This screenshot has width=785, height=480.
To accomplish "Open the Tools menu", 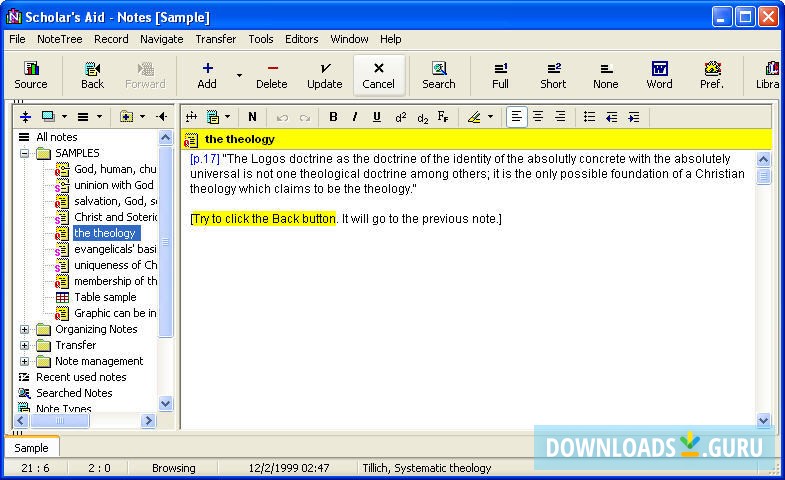I will click(x=261, y=39).
